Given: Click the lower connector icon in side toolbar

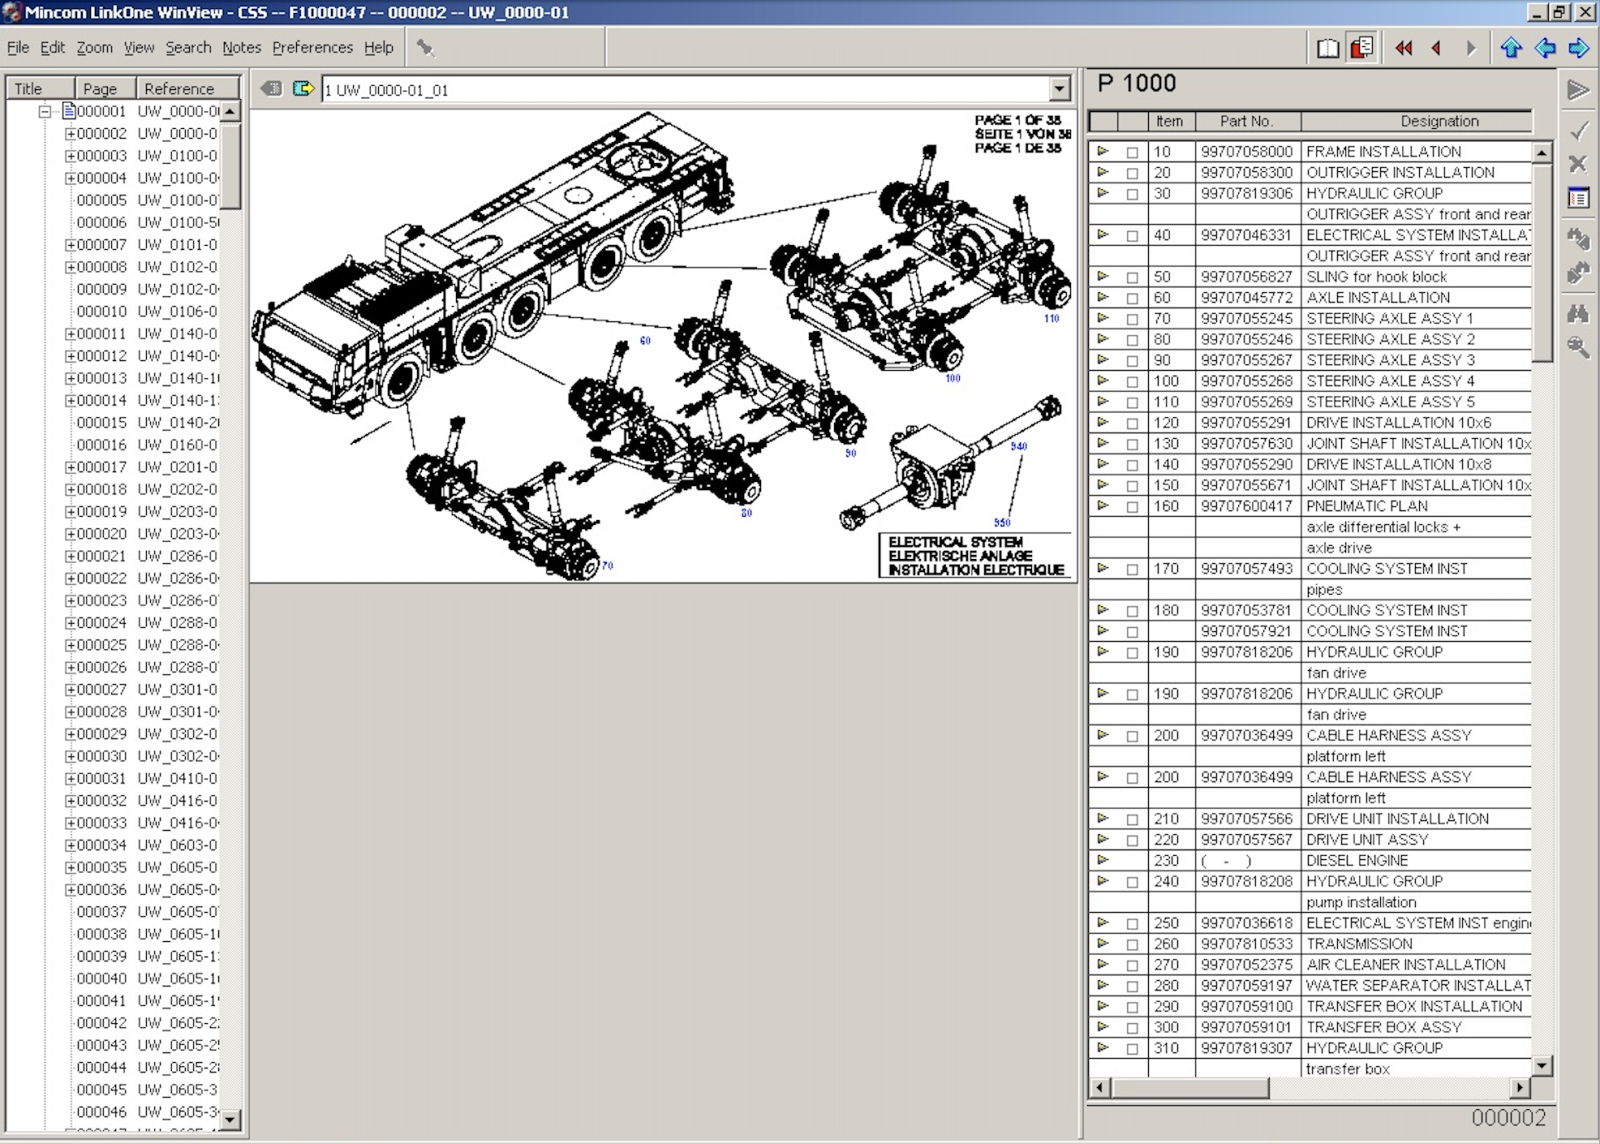Looking at the screenshot, I should pyautogui.click(x=1578, y=272).
